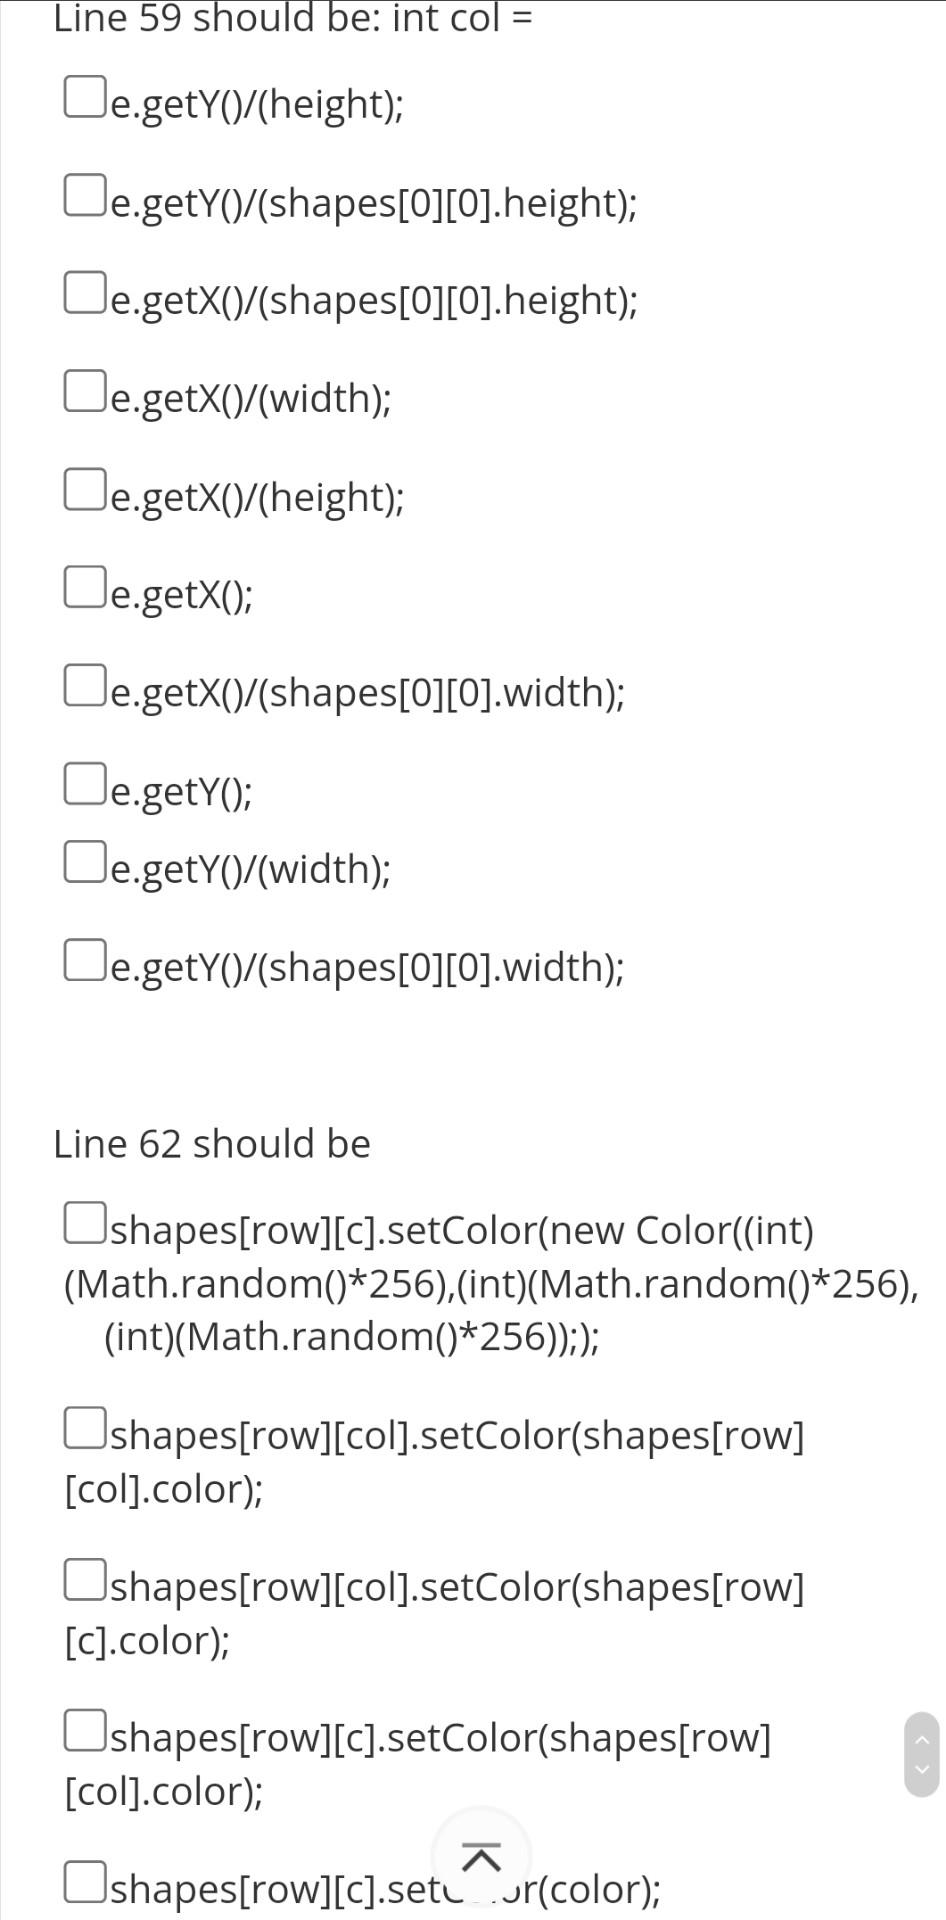
Task: Select the setColor with Math.random answer
Action: [87, 1222]
